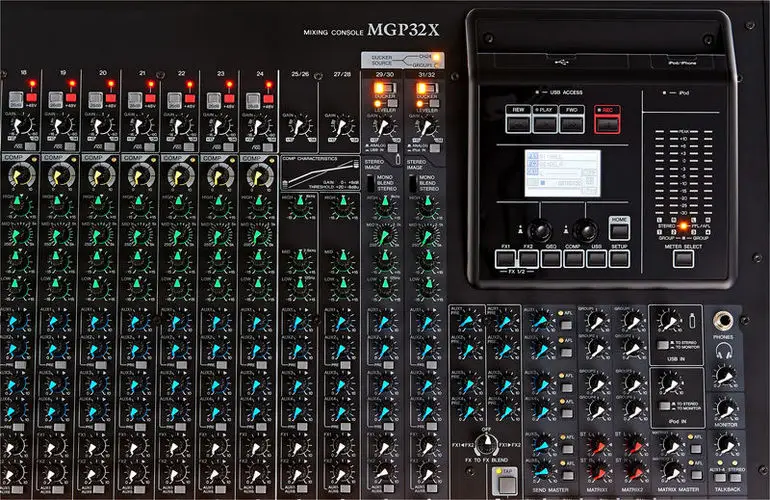Turn the AUX1 send knob on channel 20

coord(100,322)
